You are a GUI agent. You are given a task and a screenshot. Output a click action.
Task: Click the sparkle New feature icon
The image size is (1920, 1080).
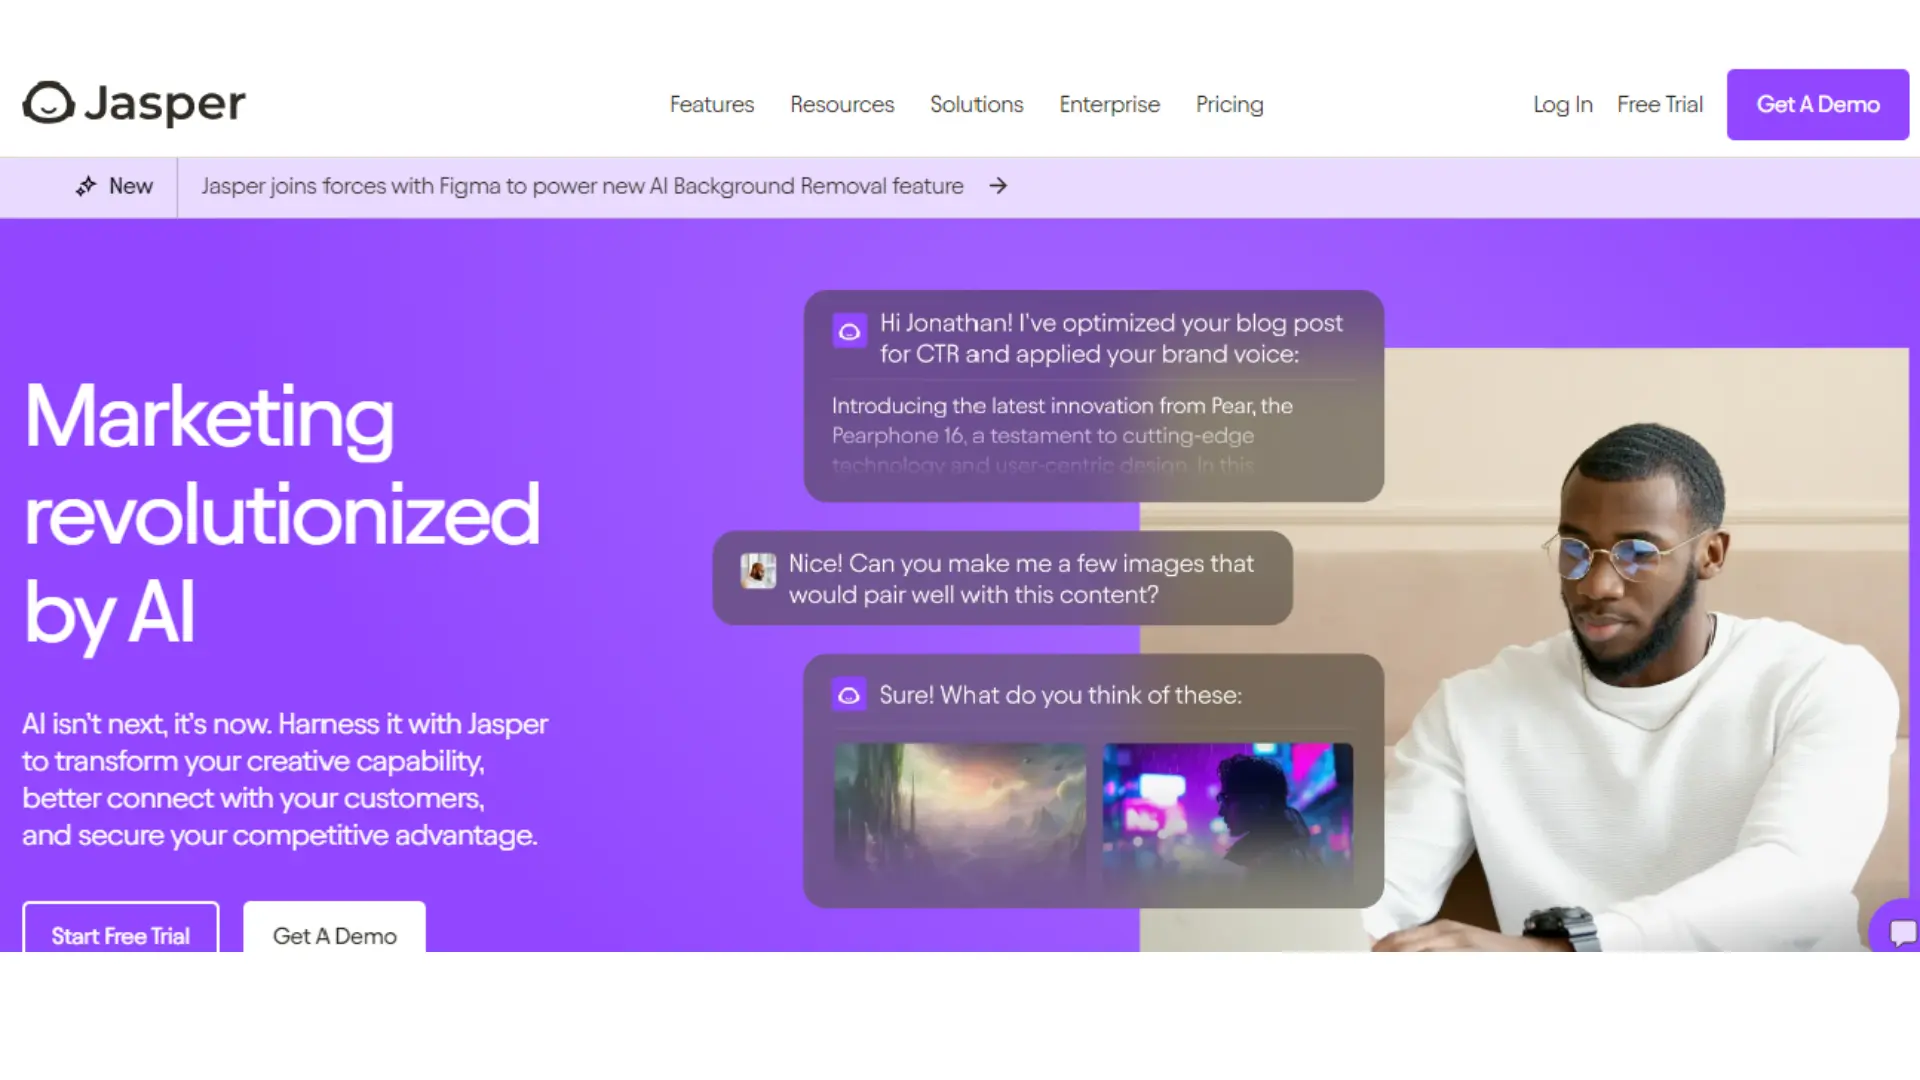(86, 186)
